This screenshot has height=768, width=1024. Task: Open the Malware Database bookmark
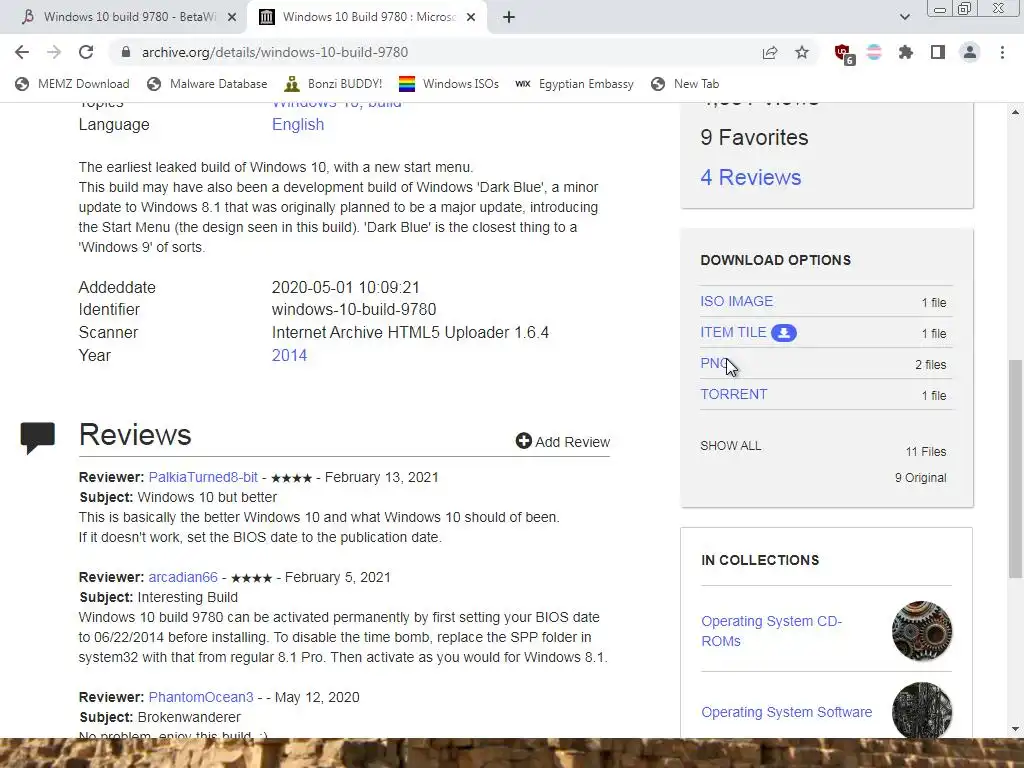coord(207,84)
